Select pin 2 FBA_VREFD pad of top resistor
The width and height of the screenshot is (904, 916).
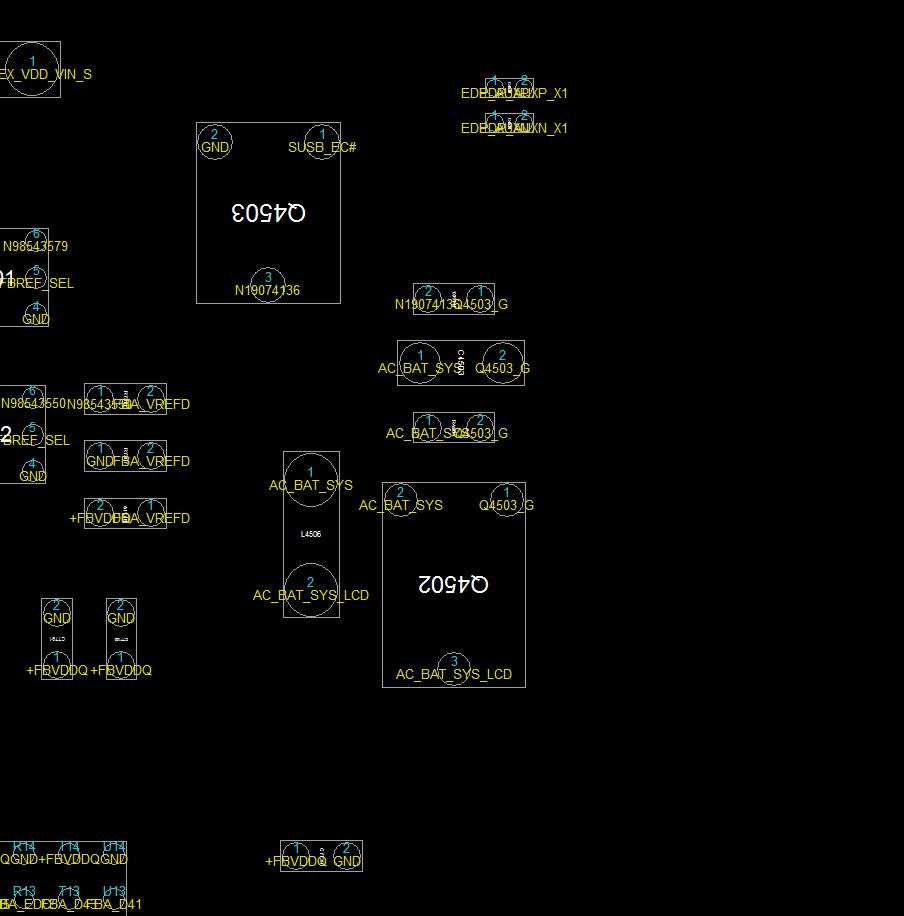coord(151,399)
